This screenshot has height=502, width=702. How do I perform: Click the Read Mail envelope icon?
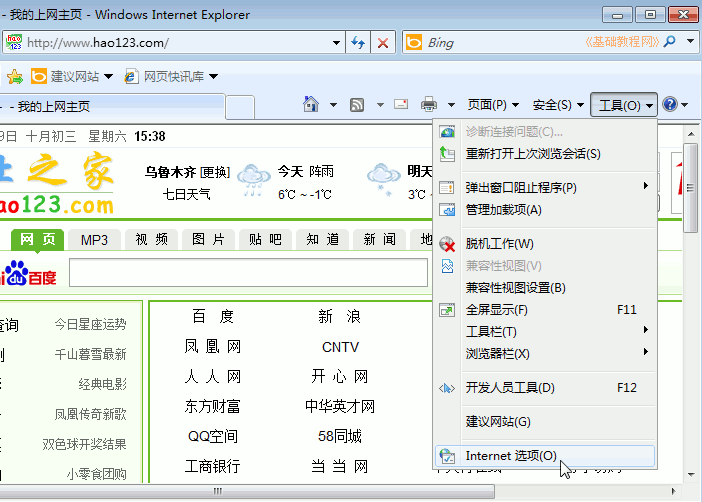[x=401, y=104]
